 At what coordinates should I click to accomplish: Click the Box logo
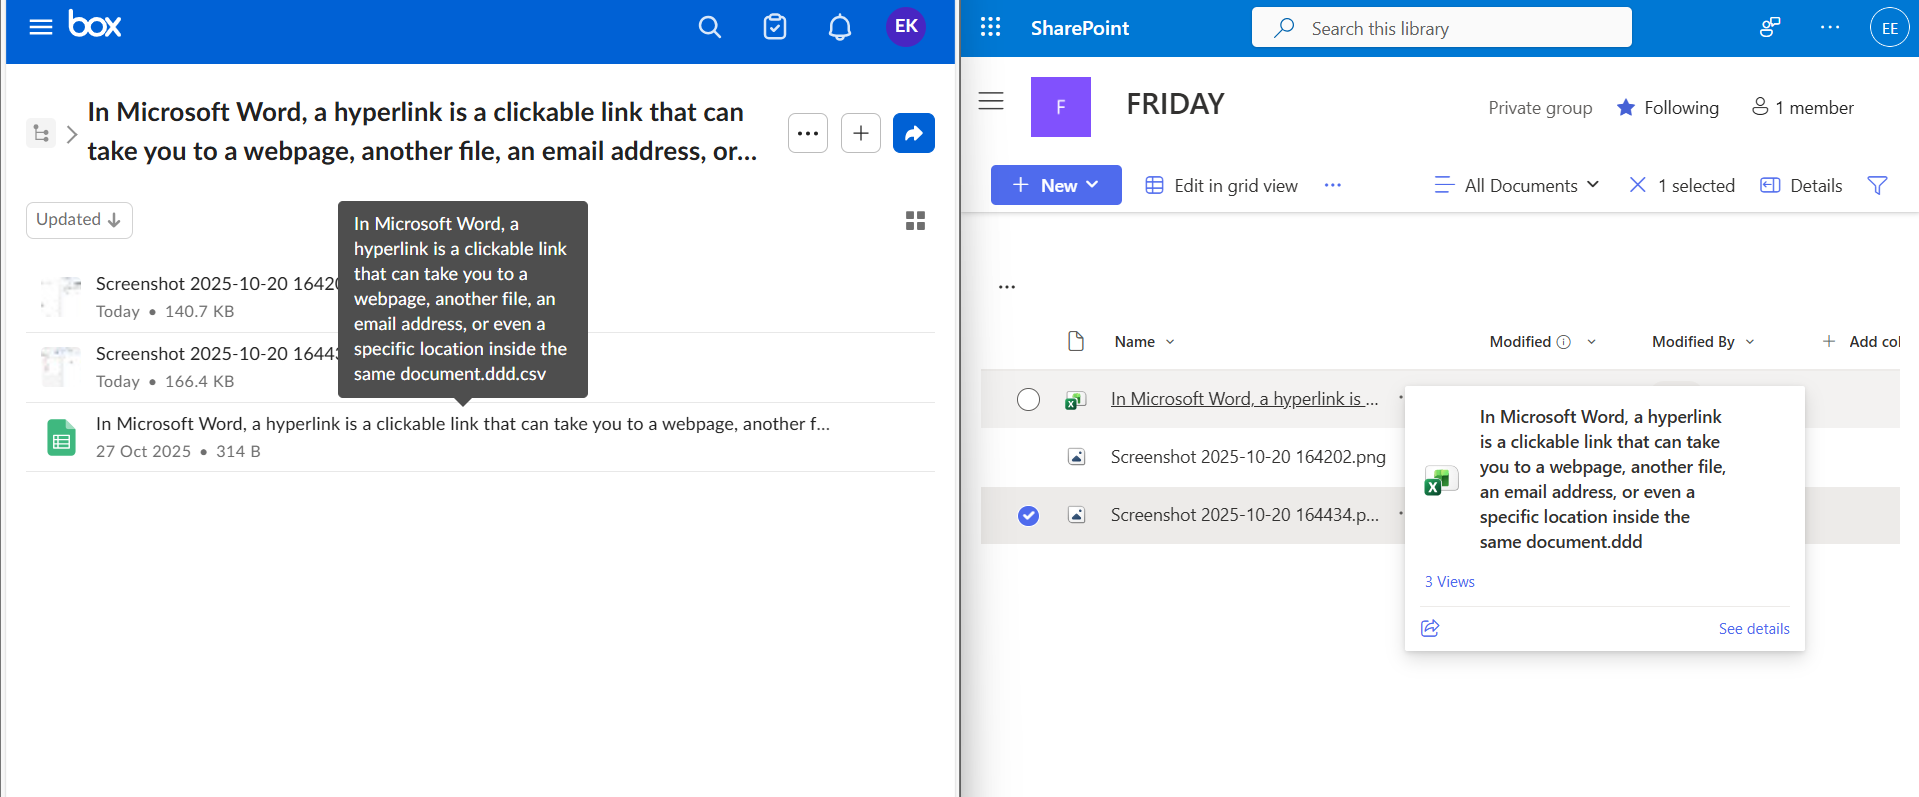[x=95, y=24]
